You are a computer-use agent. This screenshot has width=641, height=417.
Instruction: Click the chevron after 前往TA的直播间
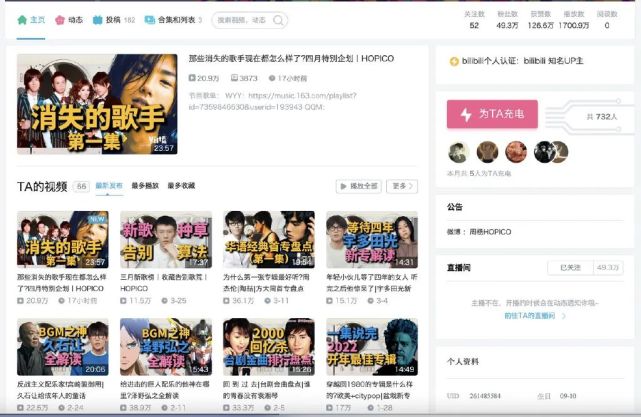click(563, 316)
